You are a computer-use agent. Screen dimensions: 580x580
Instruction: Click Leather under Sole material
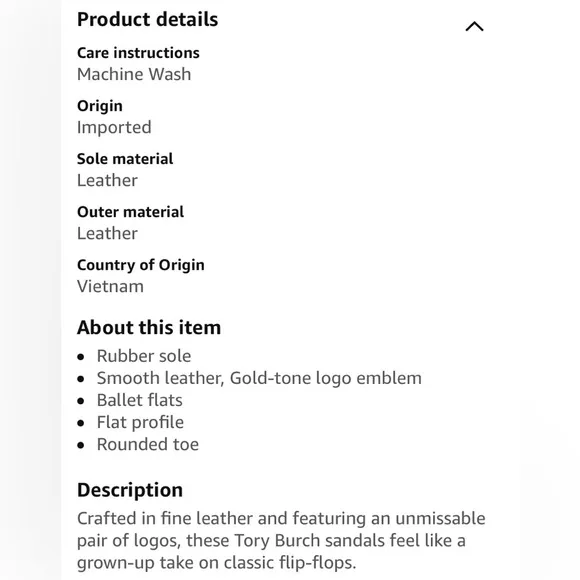point(107,181)
